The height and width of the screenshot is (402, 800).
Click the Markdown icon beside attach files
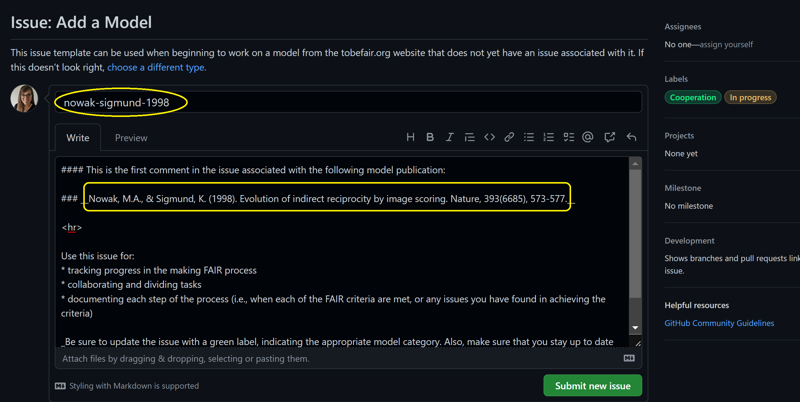pos(629,359)
